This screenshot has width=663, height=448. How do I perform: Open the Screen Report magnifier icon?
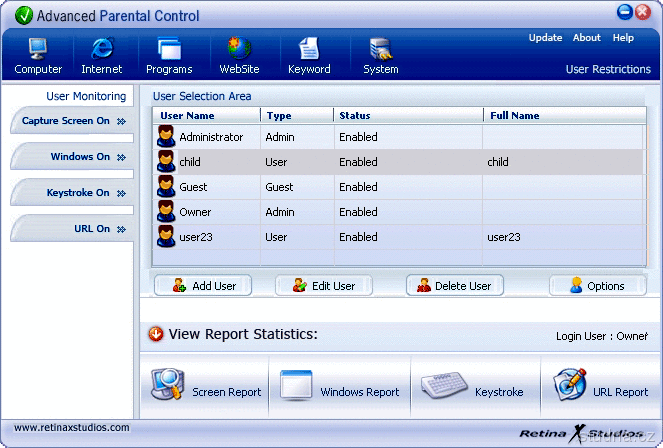click(x=168, y=384)
